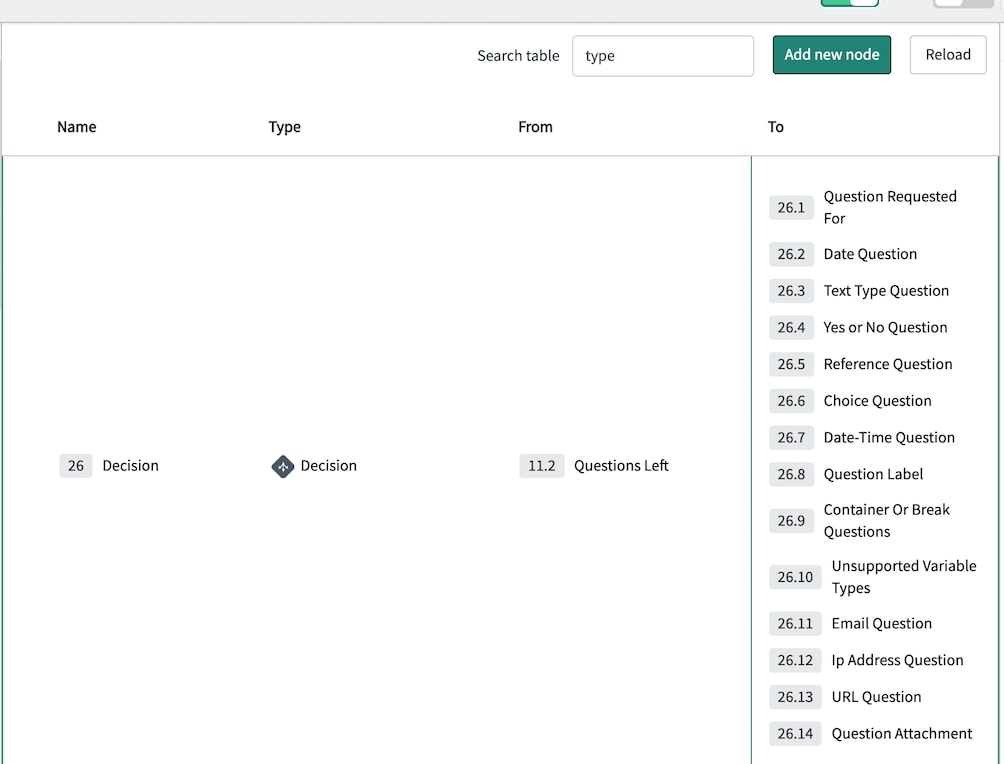Toggle the green enabled switch at top
Image resolution: width=1004 pixels, height=764 pixels.
849,3
